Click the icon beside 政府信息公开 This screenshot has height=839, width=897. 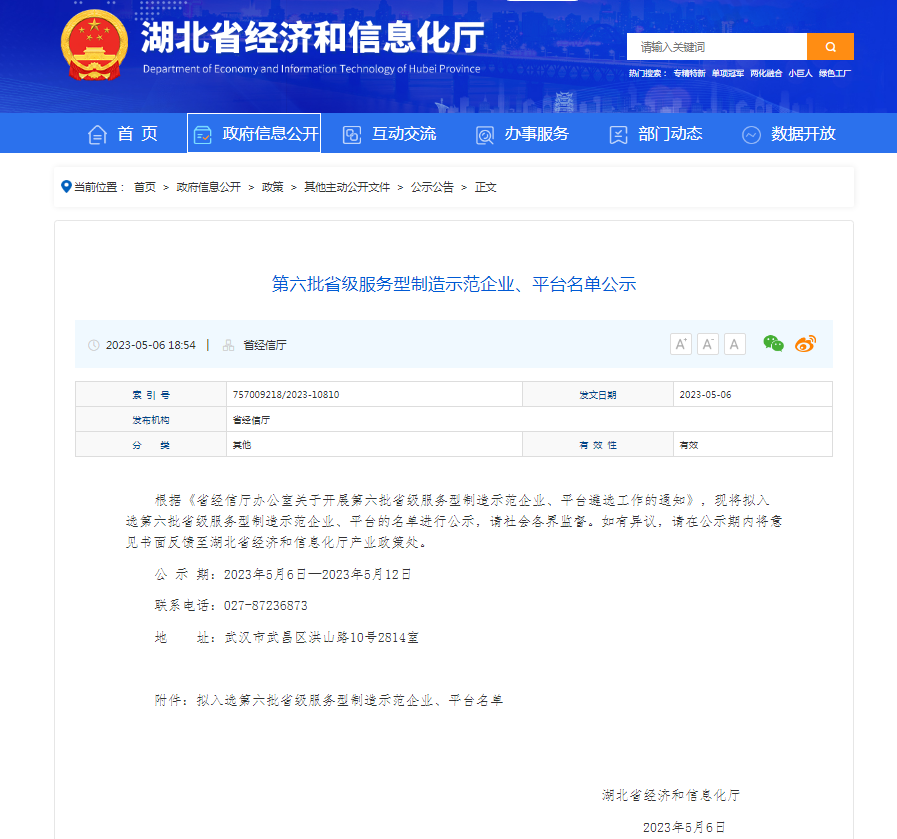click(203, 134)
